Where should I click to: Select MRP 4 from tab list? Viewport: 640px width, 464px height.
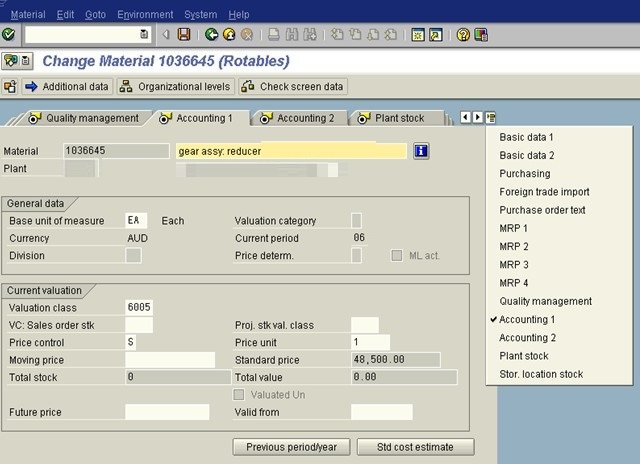pos(513,283)
